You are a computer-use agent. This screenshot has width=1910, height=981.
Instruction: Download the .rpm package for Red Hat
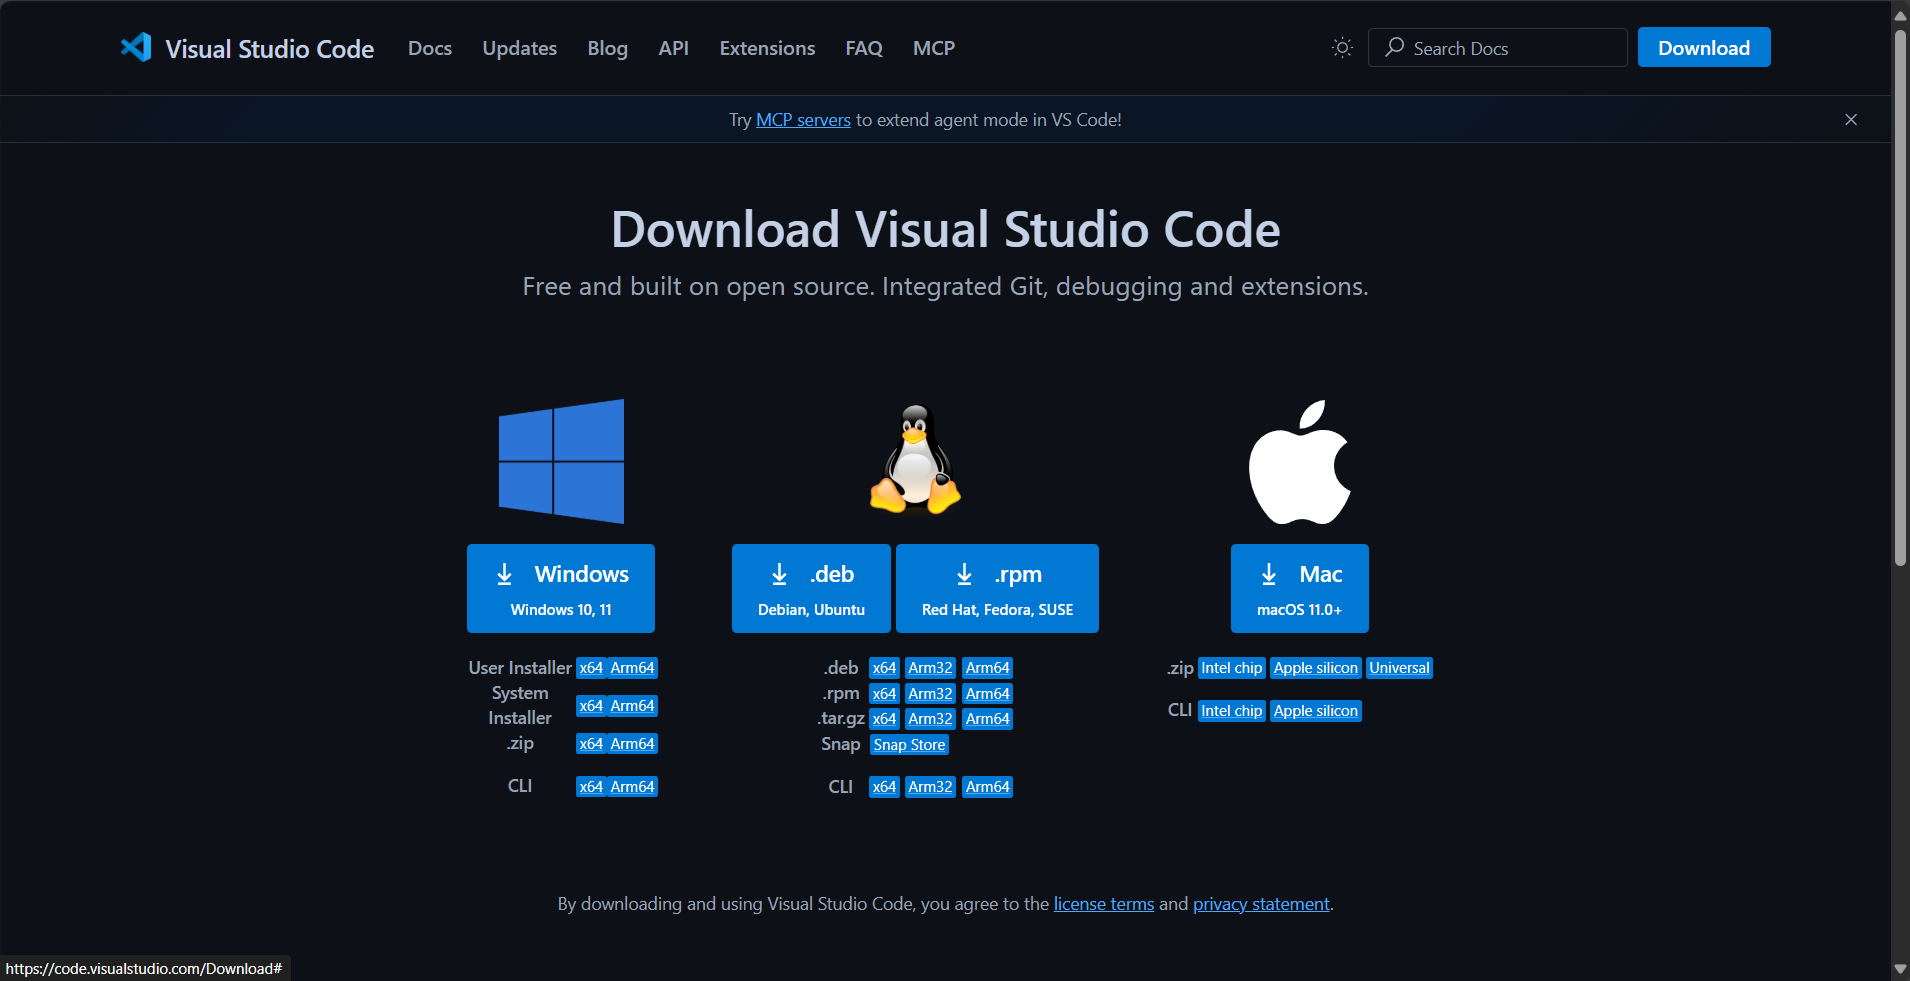pos(997,588)
